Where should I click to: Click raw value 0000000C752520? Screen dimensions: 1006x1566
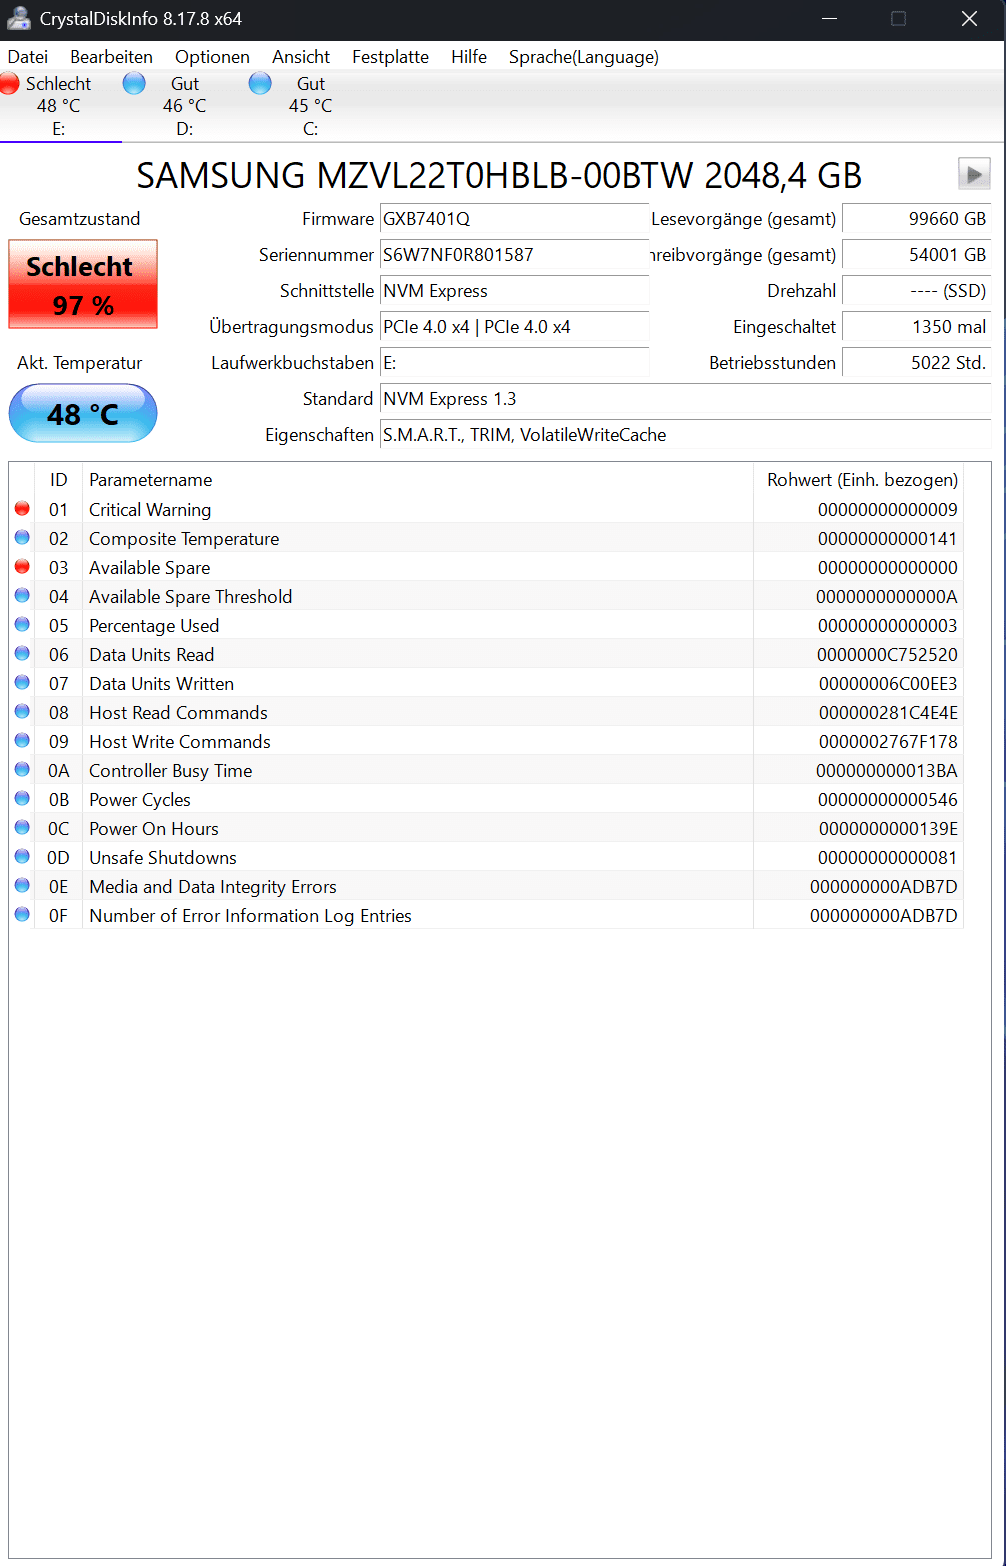pos(887,655)
